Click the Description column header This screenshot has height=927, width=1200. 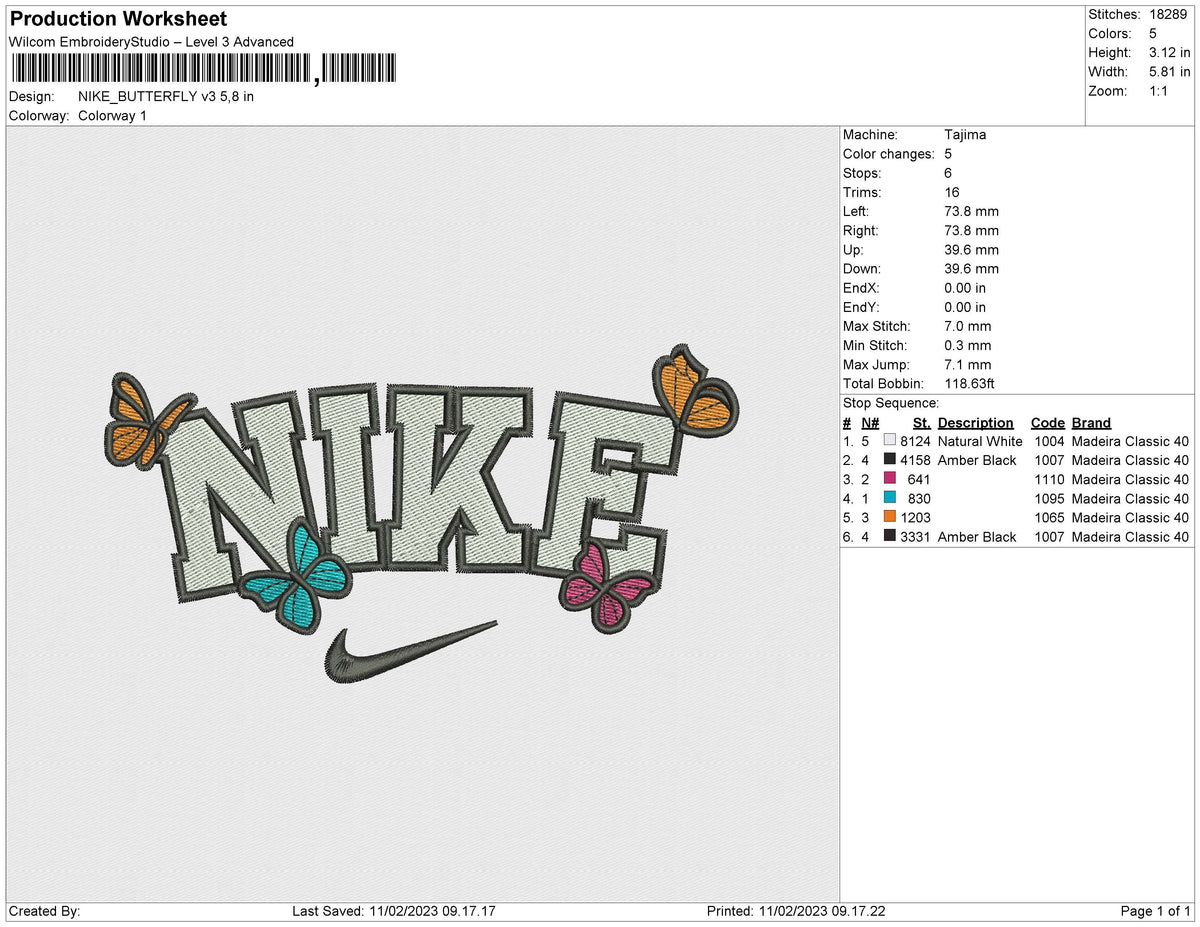(975, 422)
